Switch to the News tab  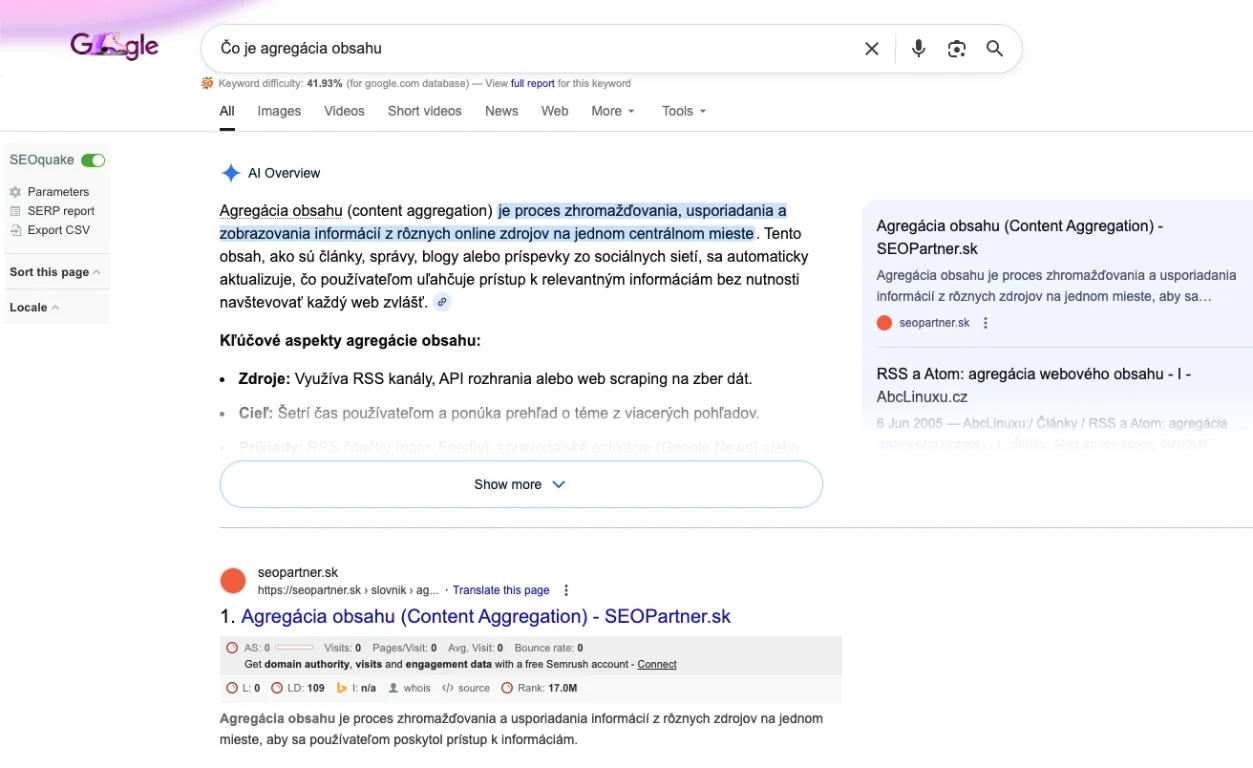[501, 111]
